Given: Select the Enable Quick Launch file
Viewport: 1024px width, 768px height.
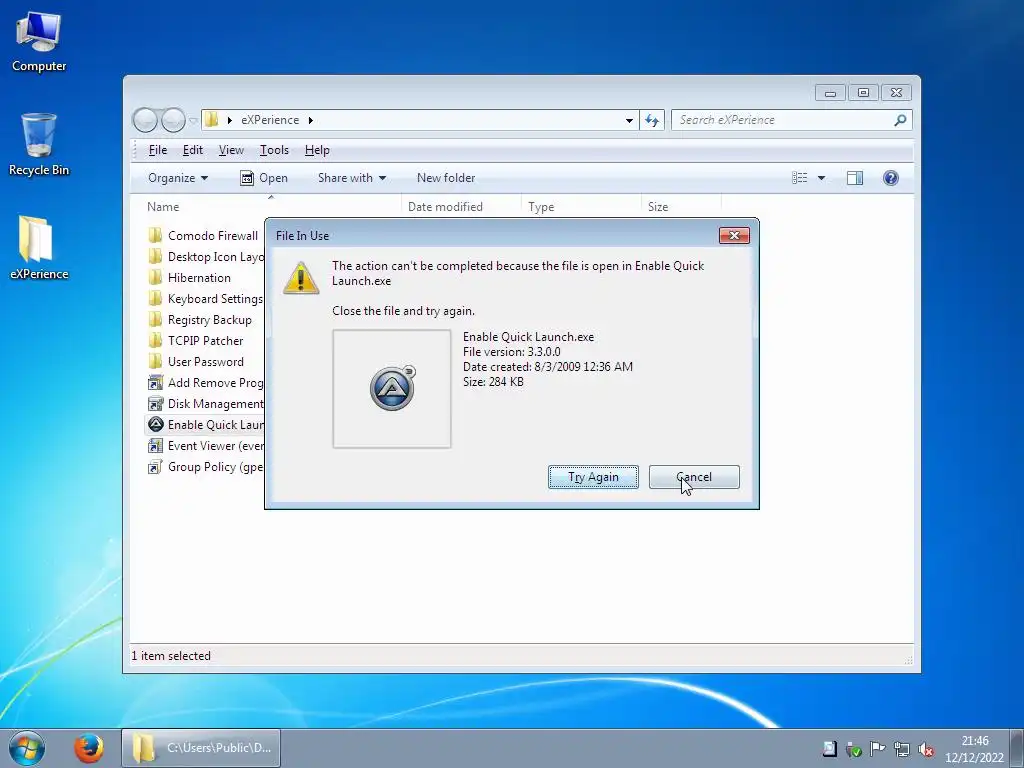Looking at the screenshot, I should click(x=204, y=424).
